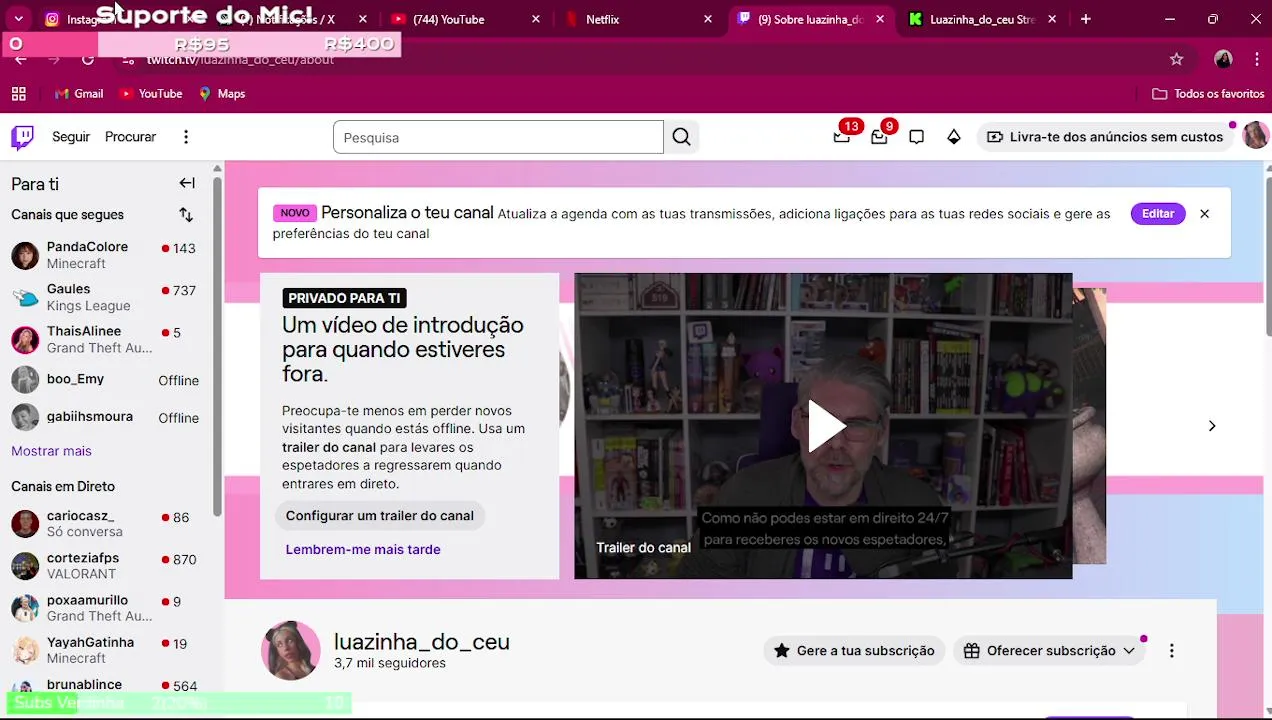The image size is (1272, 720).
Task: Click the 3,7 mil seguidores text
Action: pos(390,663)
